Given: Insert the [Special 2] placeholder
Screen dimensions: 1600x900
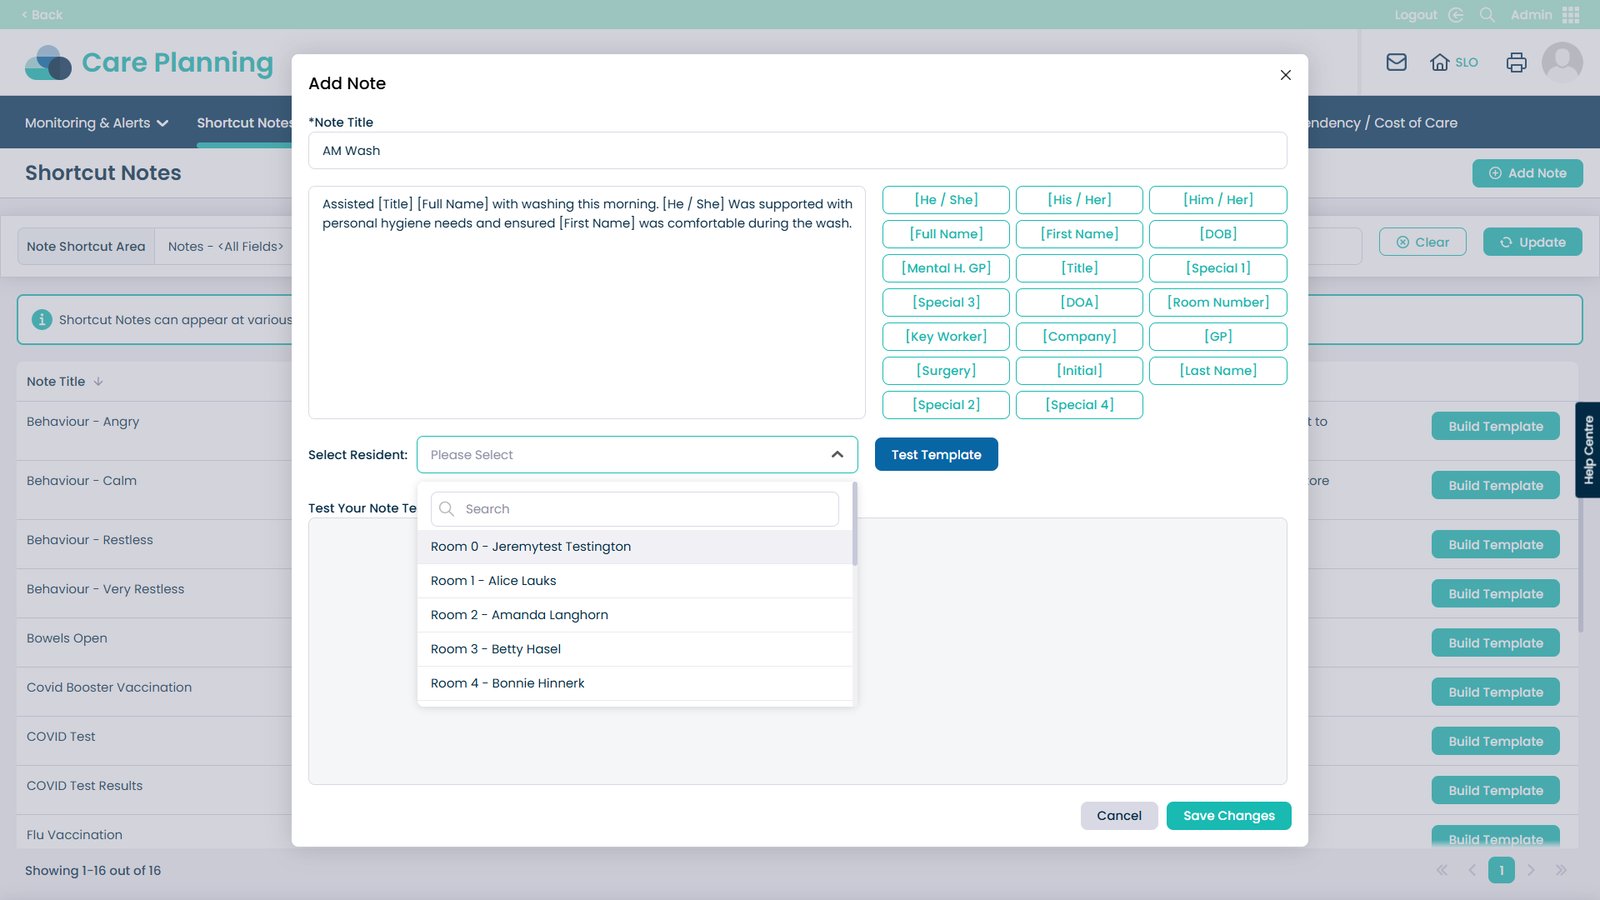Looking at the screenshot, I should click(946, 405).
